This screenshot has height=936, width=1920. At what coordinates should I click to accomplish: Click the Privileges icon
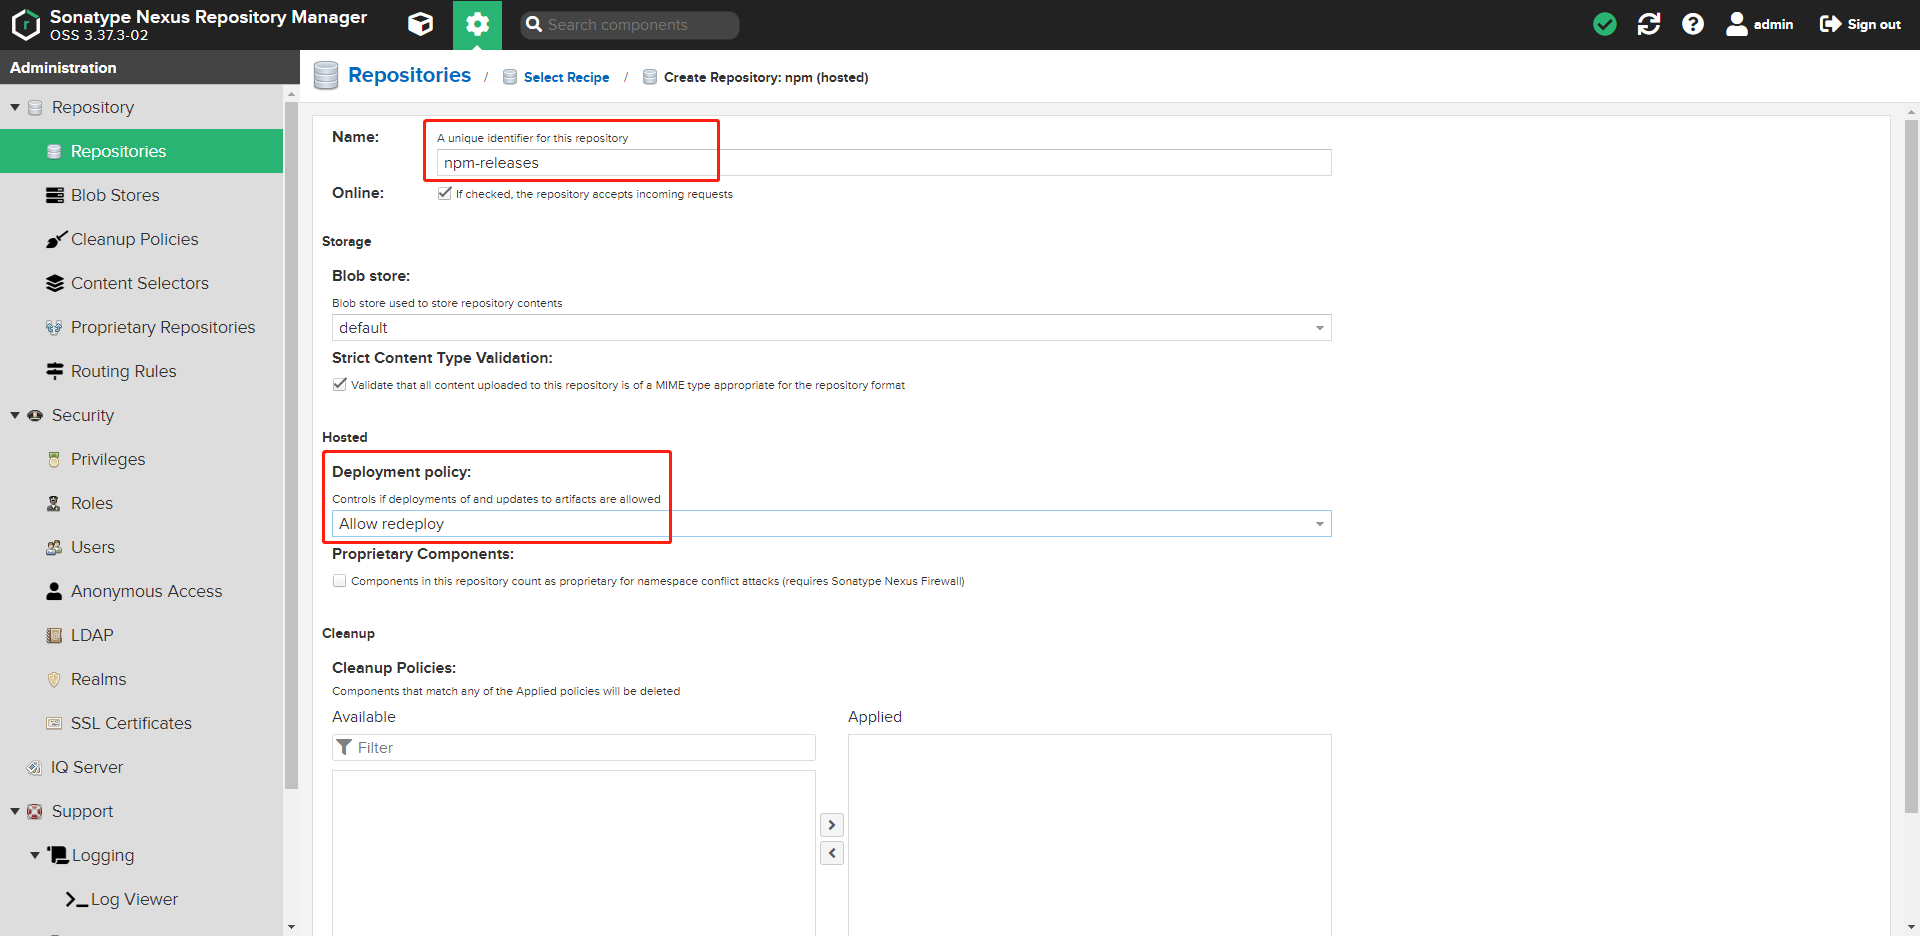click(54, 459)
